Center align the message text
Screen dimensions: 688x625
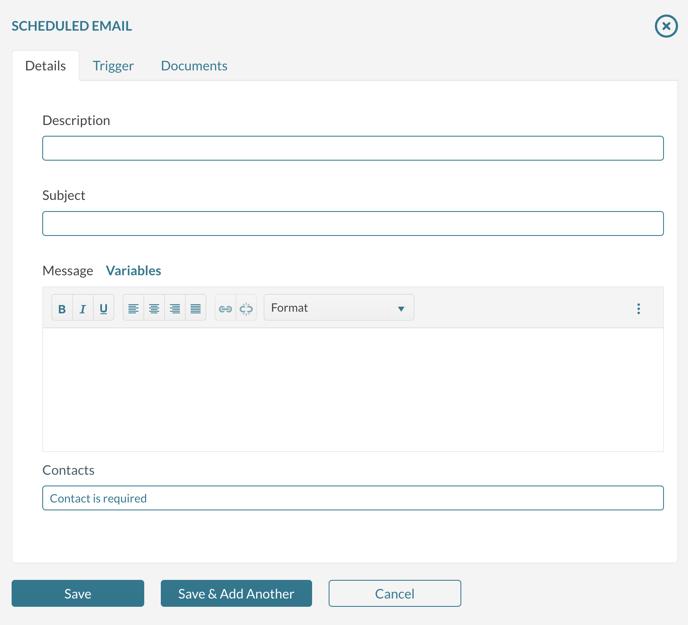pyautogui.click(x=154, y=309)
